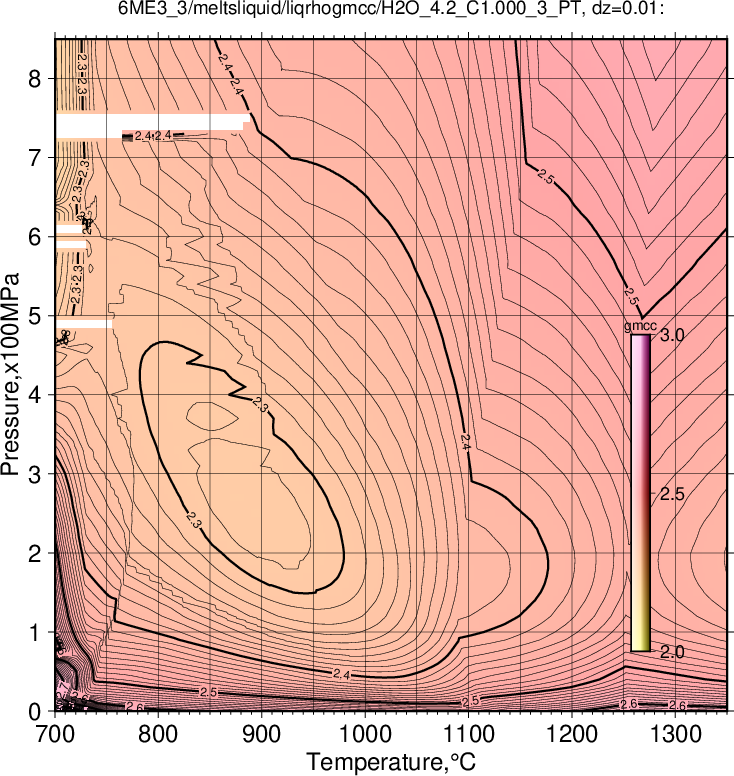Click the 1200 tick label on temperature axis
The image size is (734, 776).
pos(572,734)
